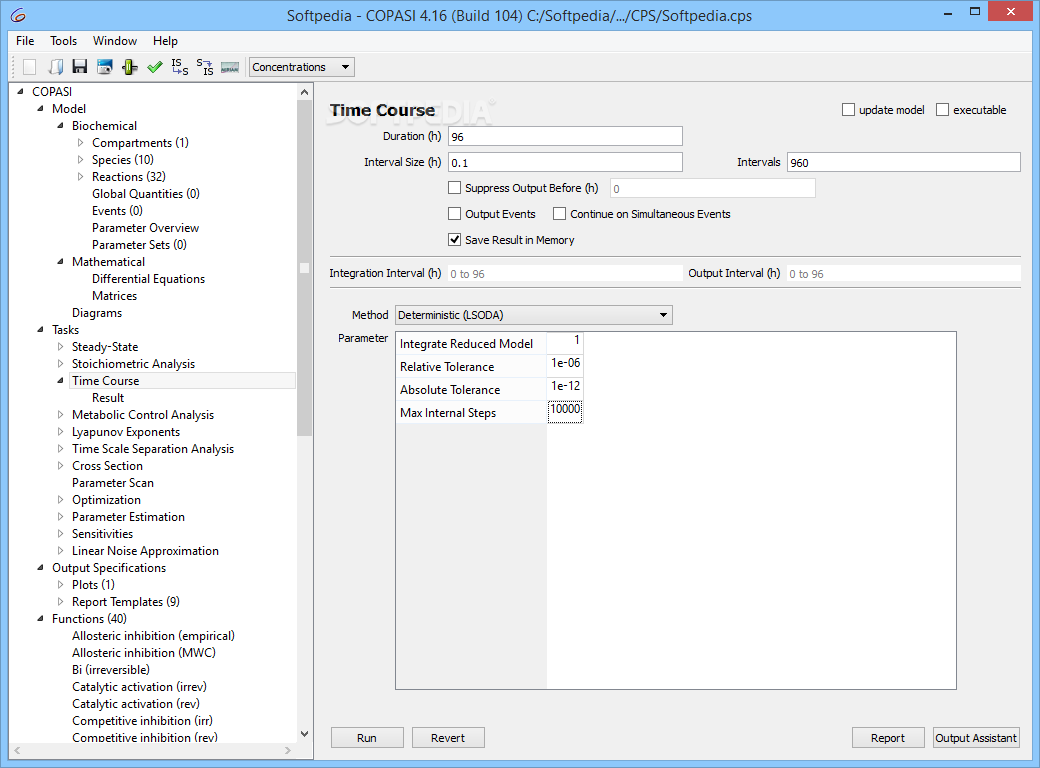Click the Run button

click(367, 737)
